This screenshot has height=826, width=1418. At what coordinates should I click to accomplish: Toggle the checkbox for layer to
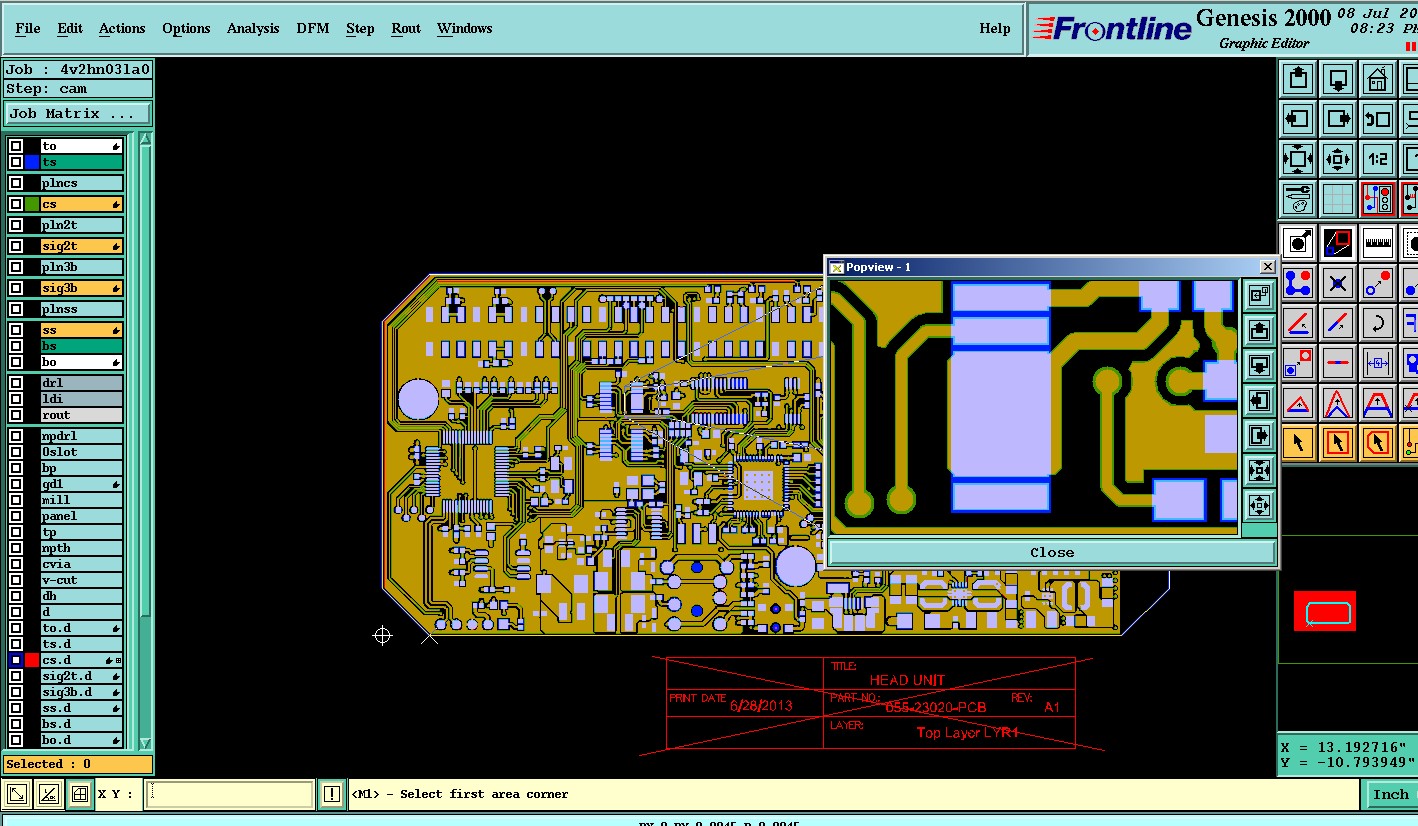[16, 146]
